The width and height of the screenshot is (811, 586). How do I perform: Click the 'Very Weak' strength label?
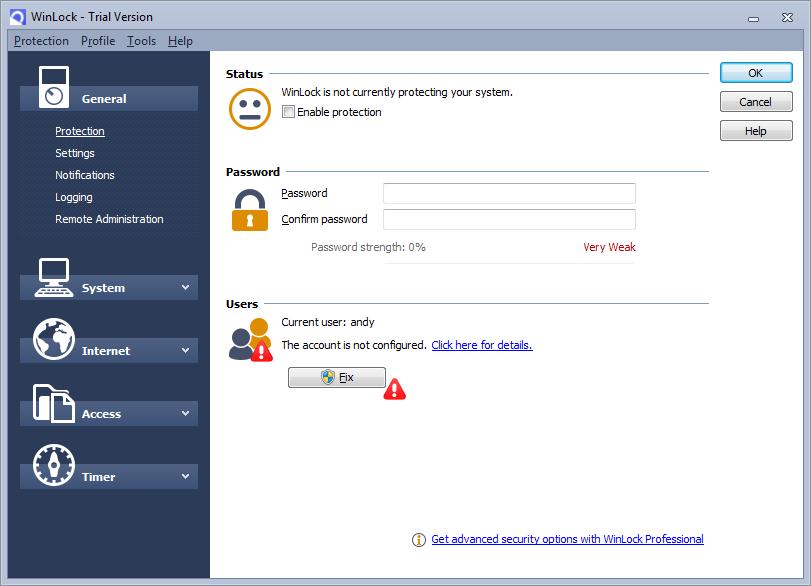pos(609,247)
